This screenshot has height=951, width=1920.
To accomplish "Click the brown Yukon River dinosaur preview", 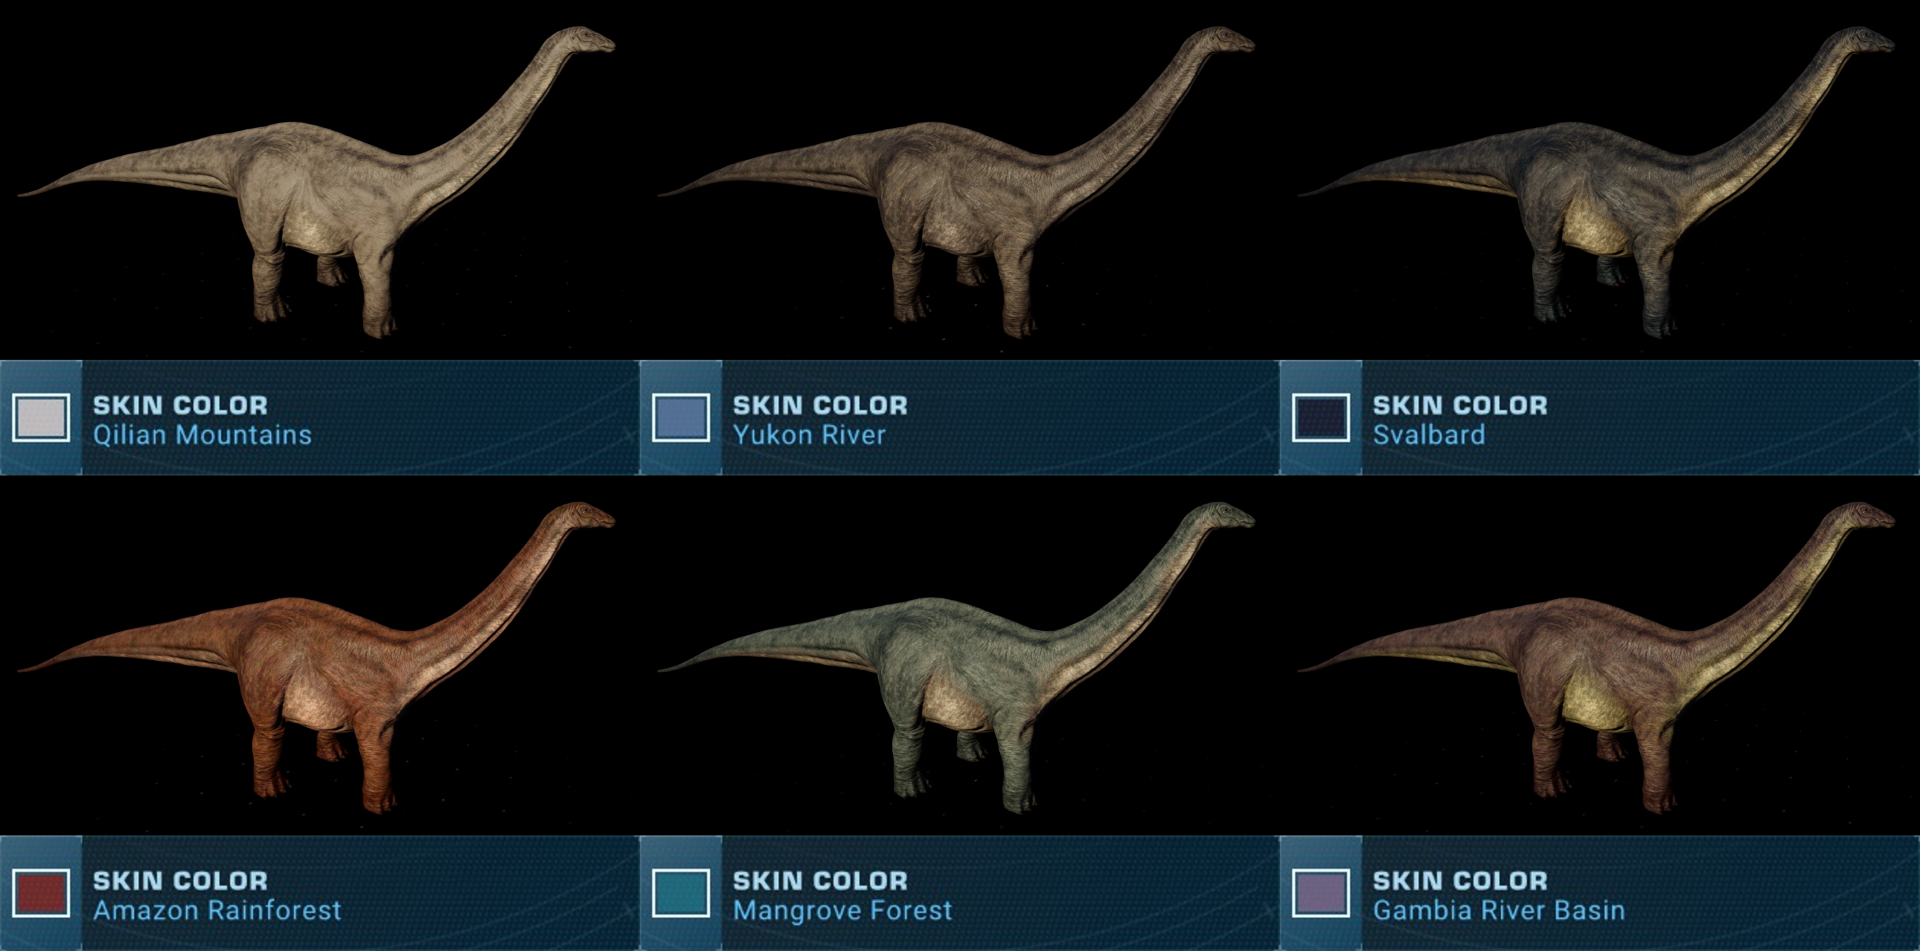I will coord(956,183).
